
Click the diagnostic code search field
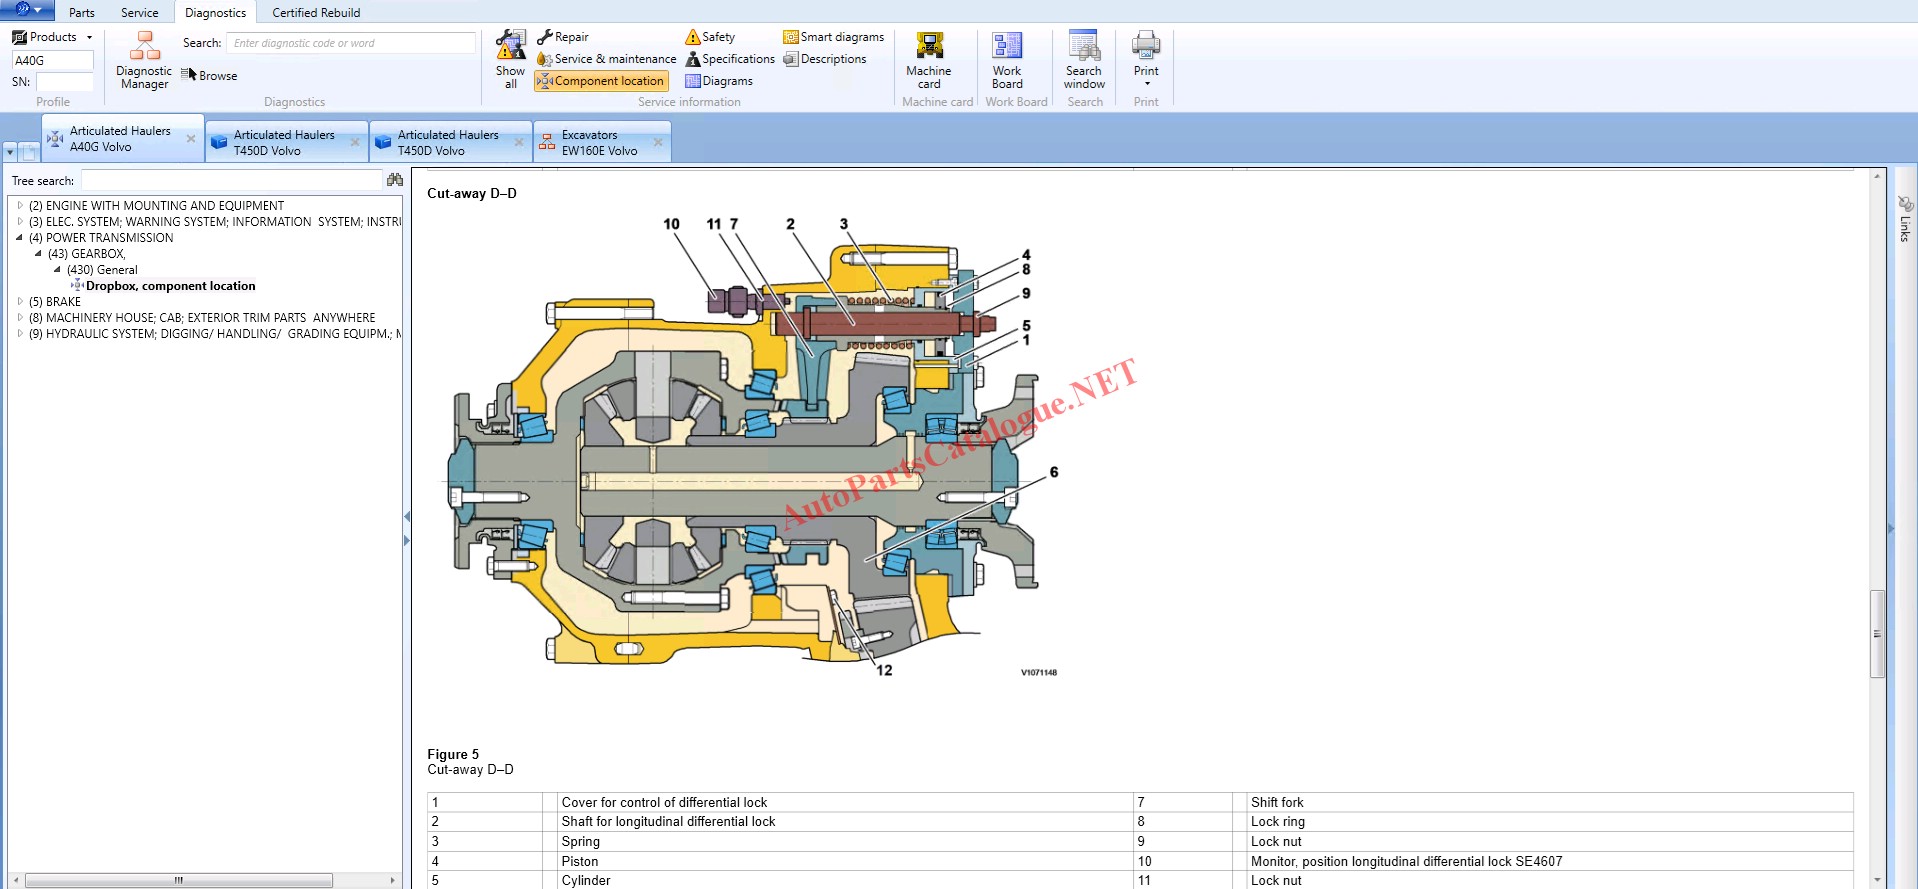[x=350, y=43]
